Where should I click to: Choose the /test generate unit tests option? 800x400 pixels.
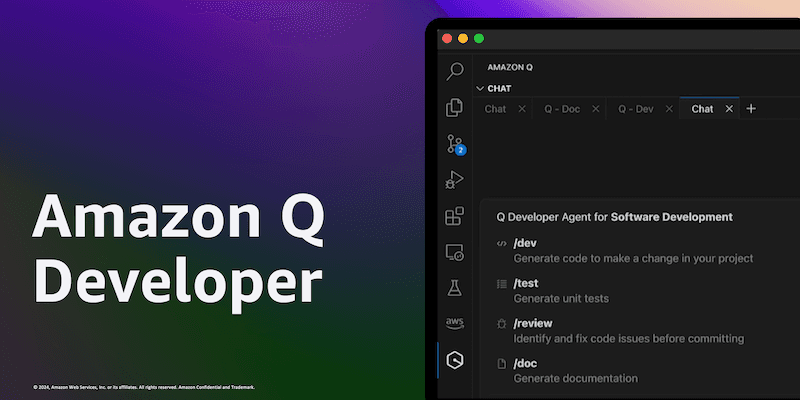(560, 298)
